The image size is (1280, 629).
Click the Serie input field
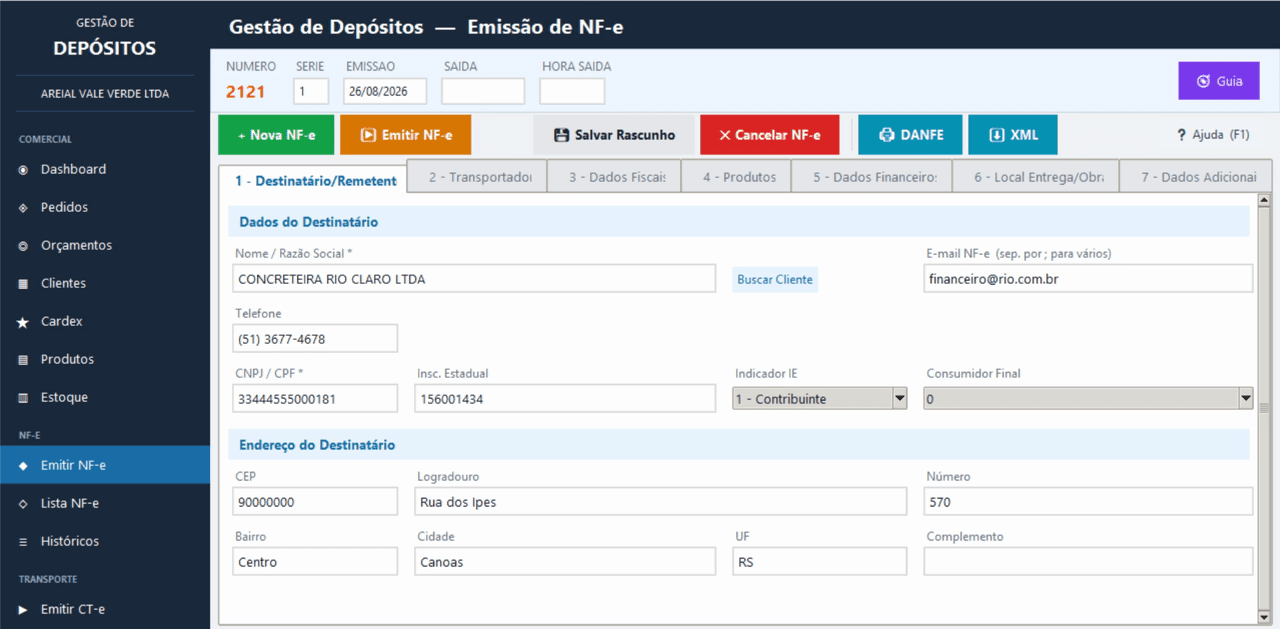click(x=311, y=91)
